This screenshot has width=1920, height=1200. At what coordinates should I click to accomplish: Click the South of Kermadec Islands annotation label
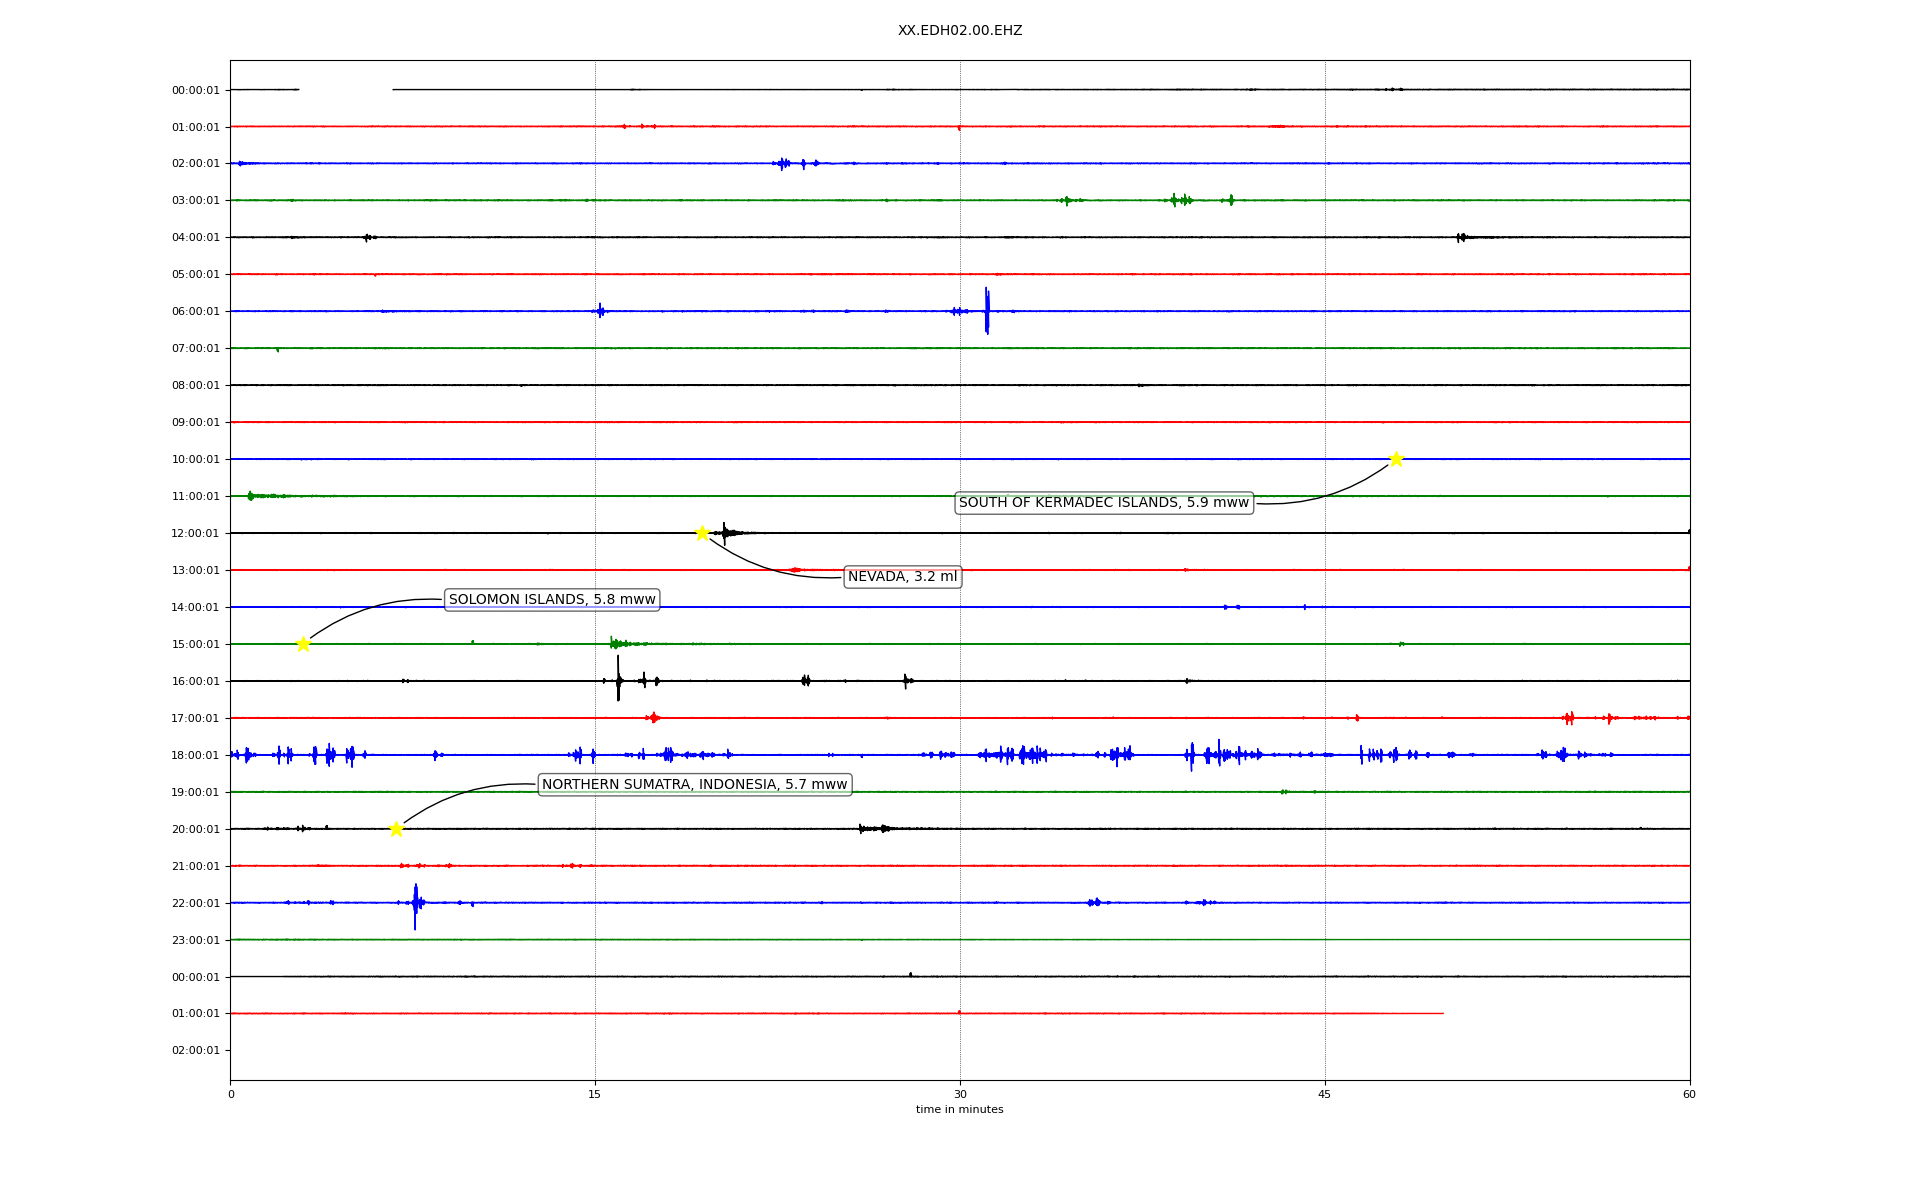coord(1103,503)
